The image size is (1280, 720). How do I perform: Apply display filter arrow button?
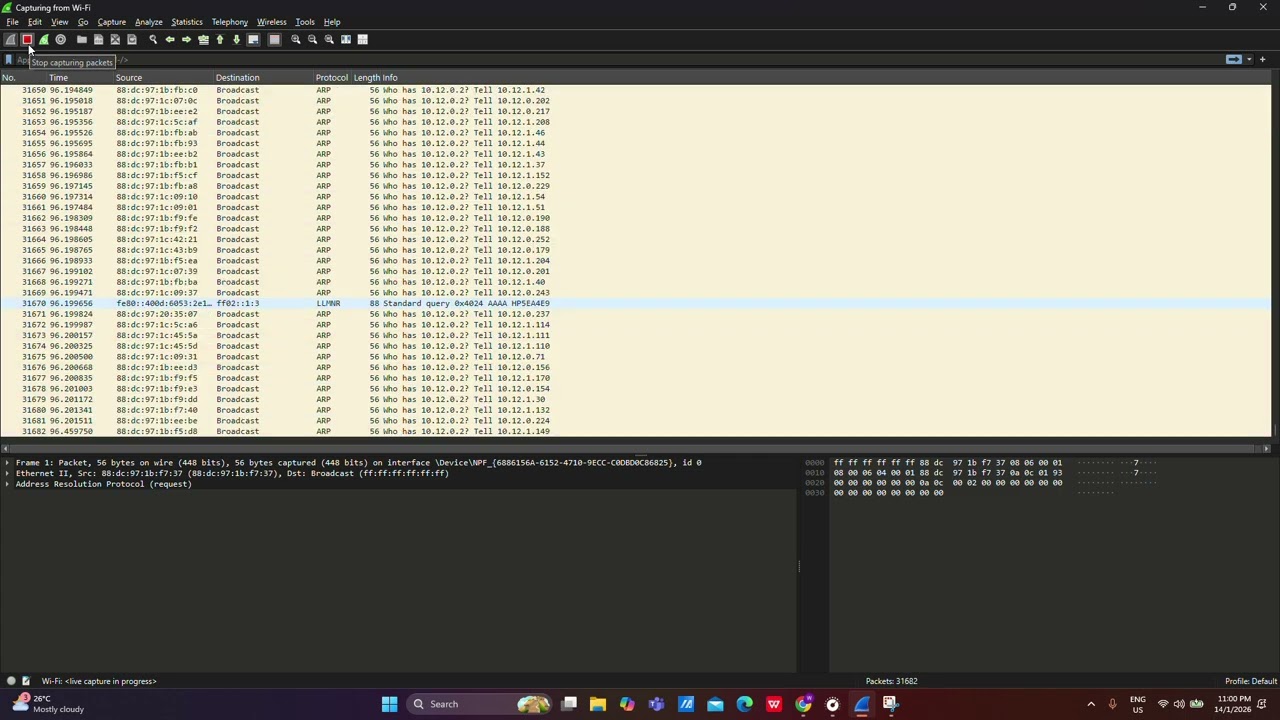[1234, 60]
